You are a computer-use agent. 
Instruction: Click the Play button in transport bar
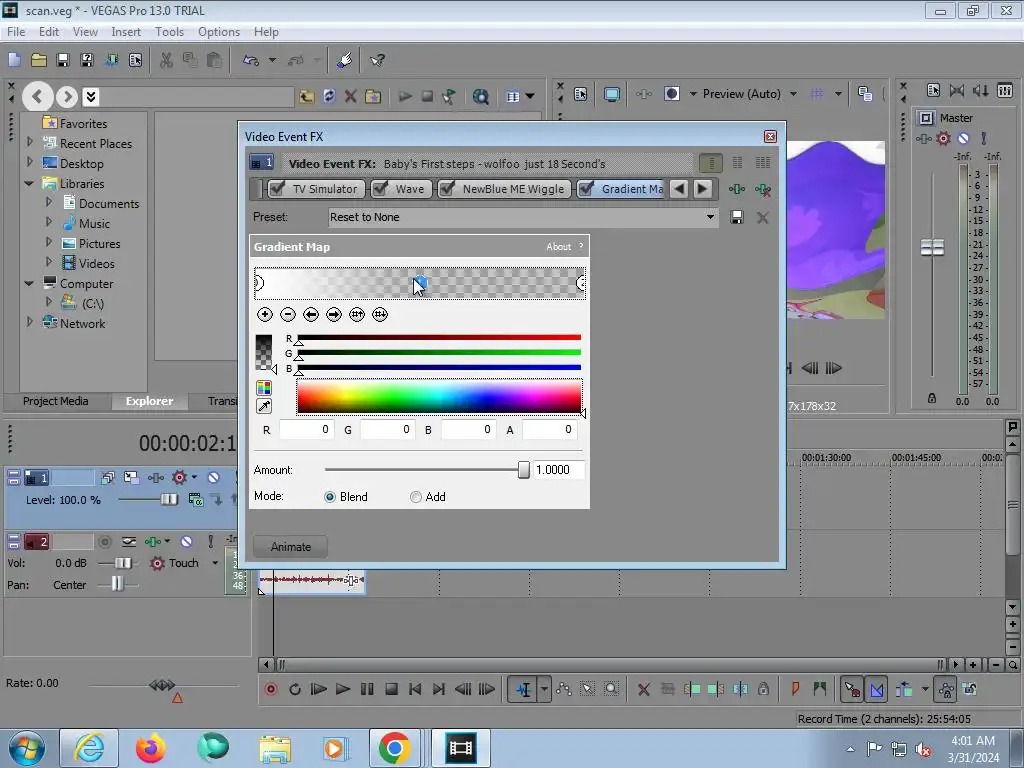pyautogui.click(x=343, y=689)
